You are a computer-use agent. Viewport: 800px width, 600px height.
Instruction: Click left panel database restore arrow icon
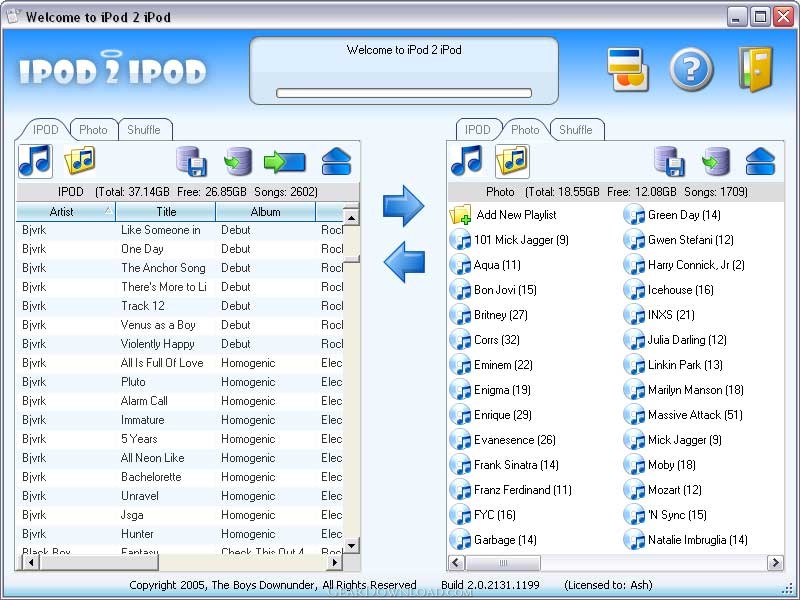pos(238,161)
